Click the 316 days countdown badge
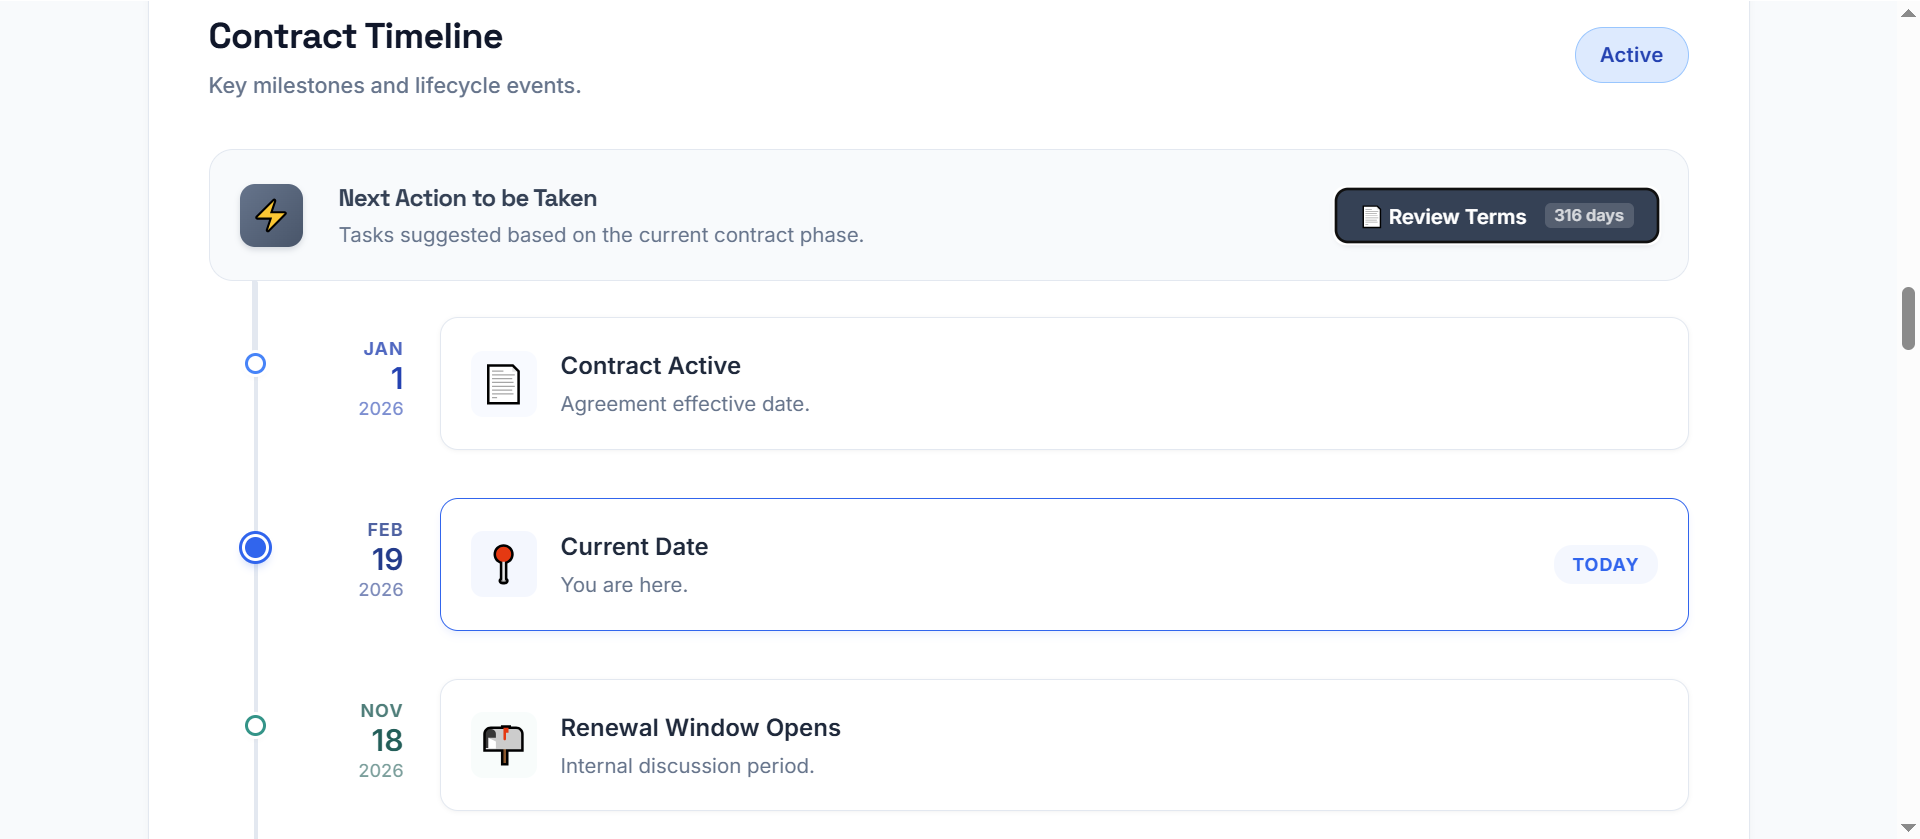The height and width of the screenshot is (839, 1920). pyautogui.click(x=1588, y=215)
